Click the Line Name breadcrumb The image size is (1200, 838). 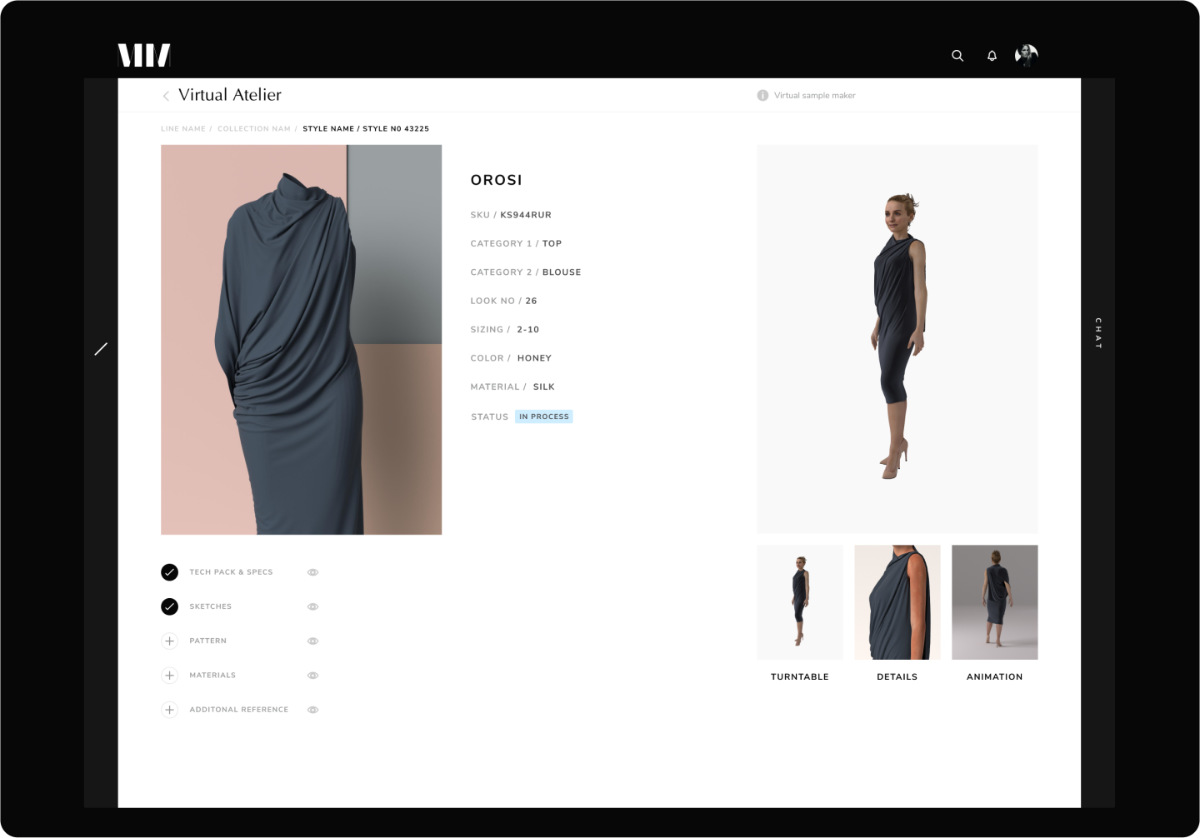[x=183, y=129]
